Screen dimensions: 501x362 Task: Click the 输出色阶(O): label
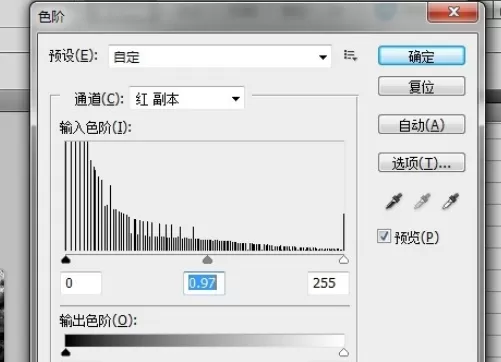point(98,321)
